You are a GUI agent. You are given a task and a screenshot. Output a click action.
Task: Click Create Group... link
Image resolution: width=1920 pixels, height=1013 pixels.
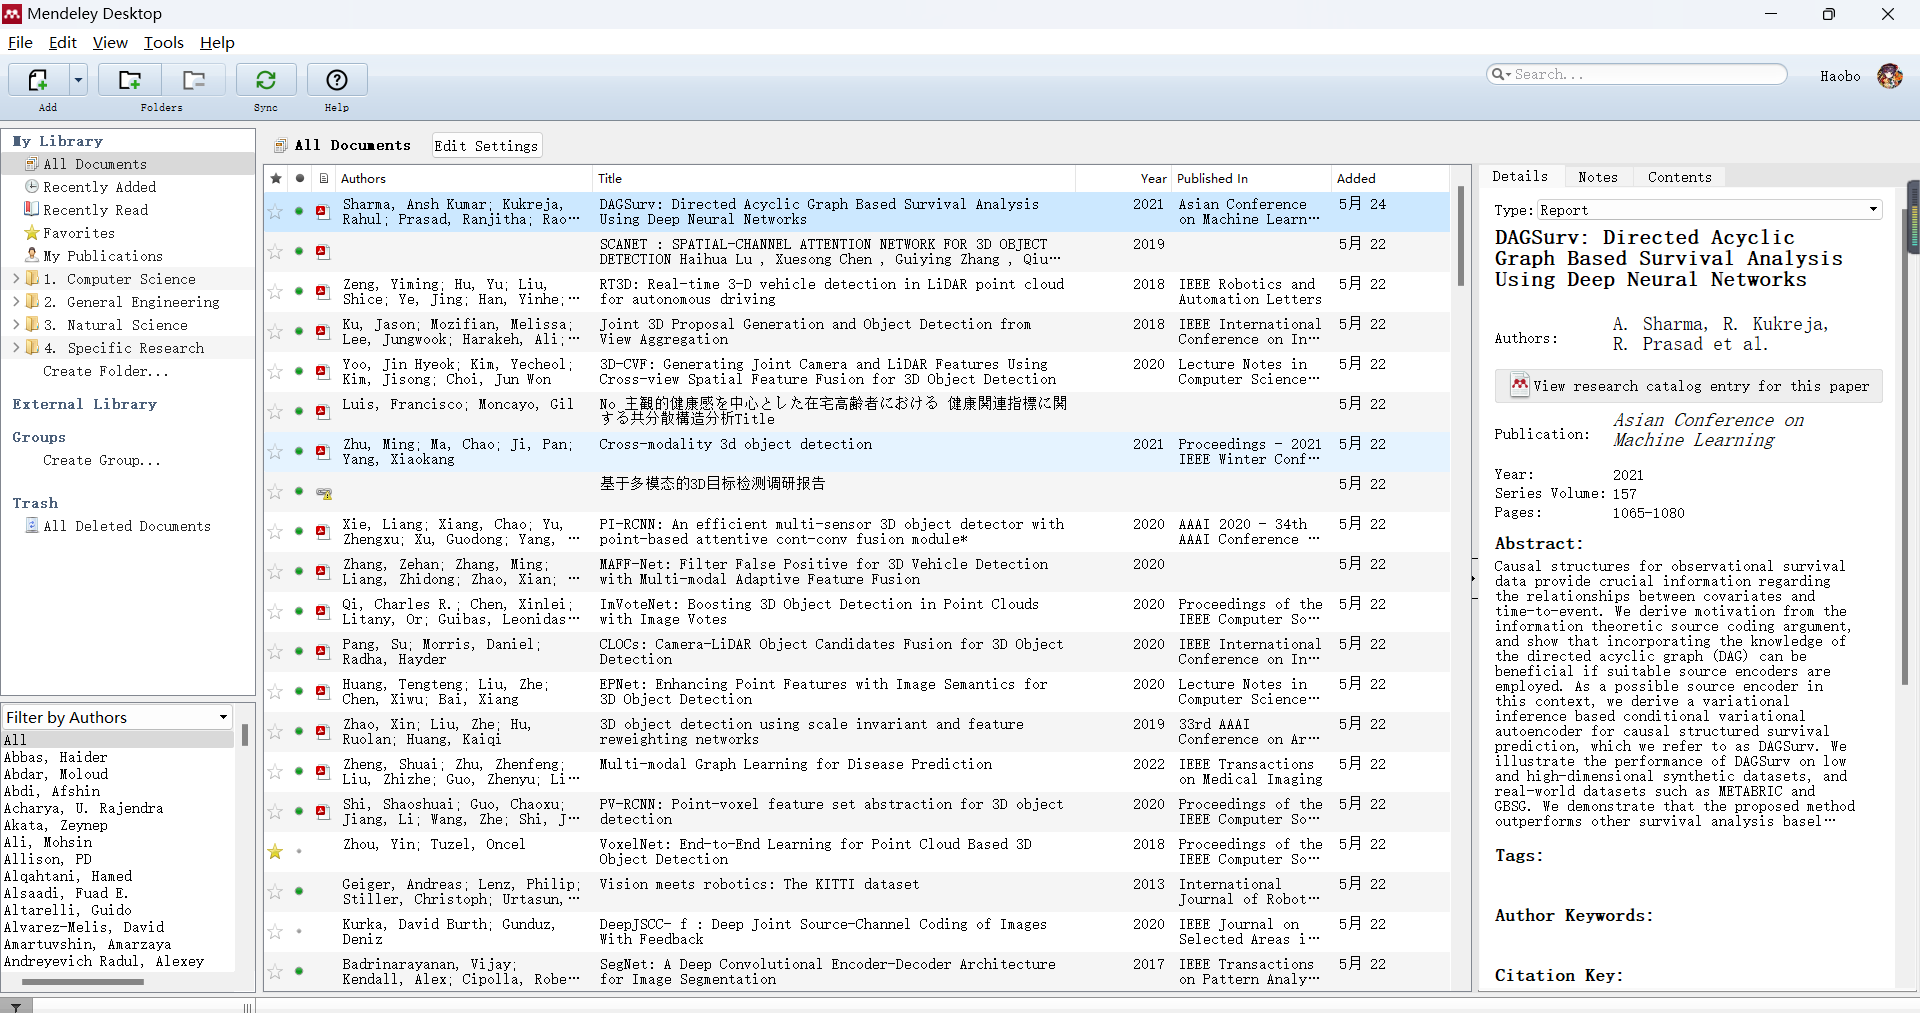tap(102, 460)
